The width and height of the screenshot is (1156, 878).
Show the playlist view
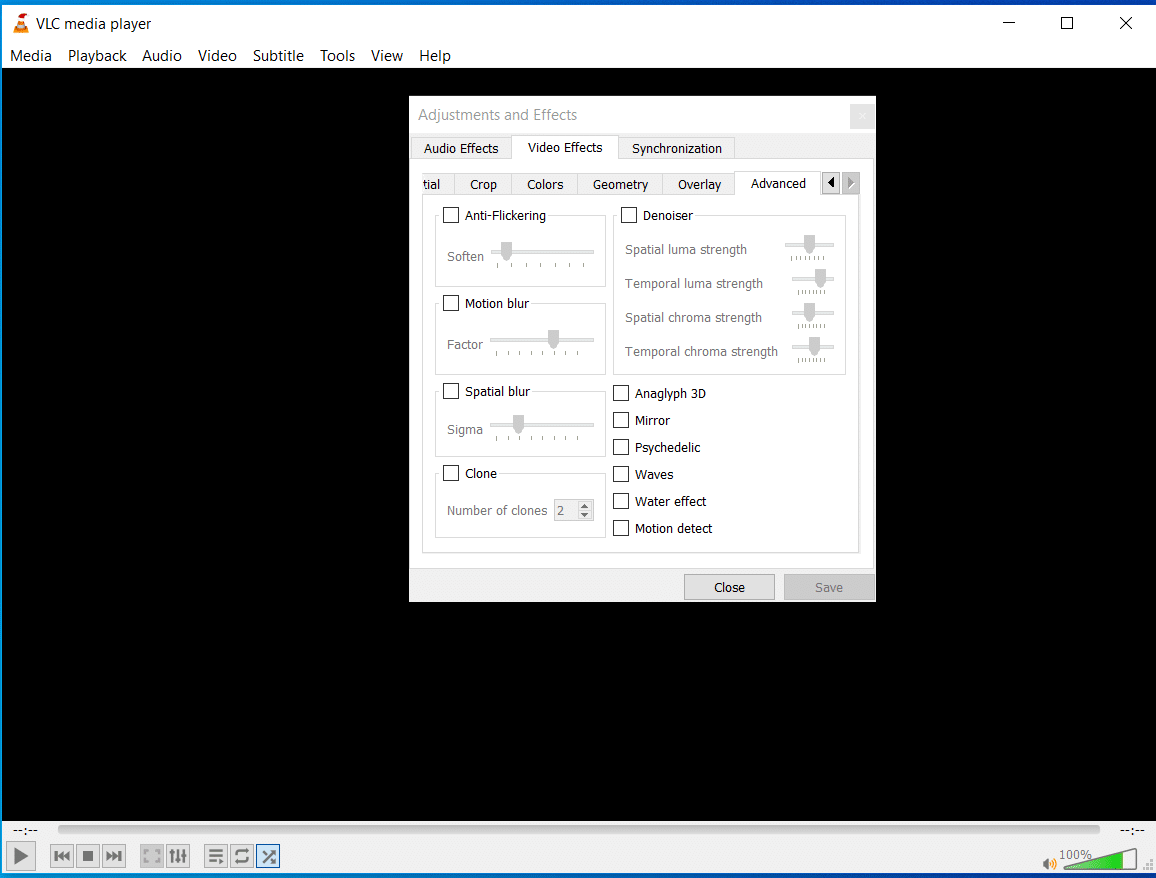click(215, 856)
